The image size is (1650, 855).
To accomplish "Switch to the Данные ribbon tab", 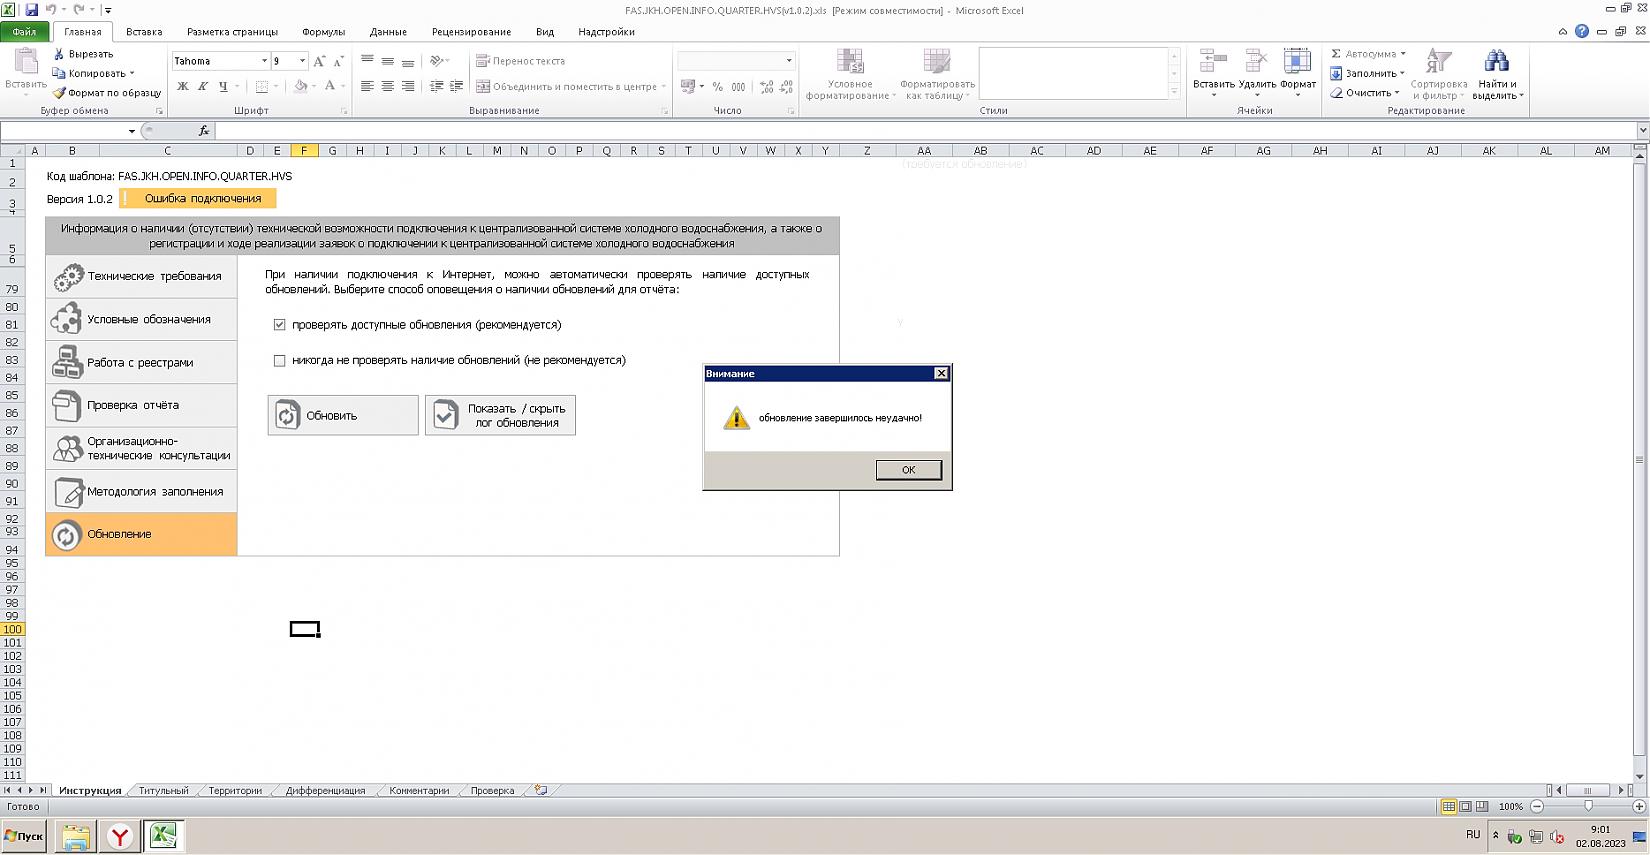I will [388, 32].
